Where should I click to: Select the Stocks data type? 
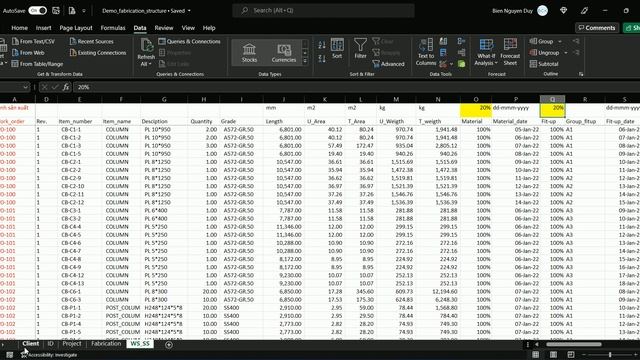click(x=249, y=53)
